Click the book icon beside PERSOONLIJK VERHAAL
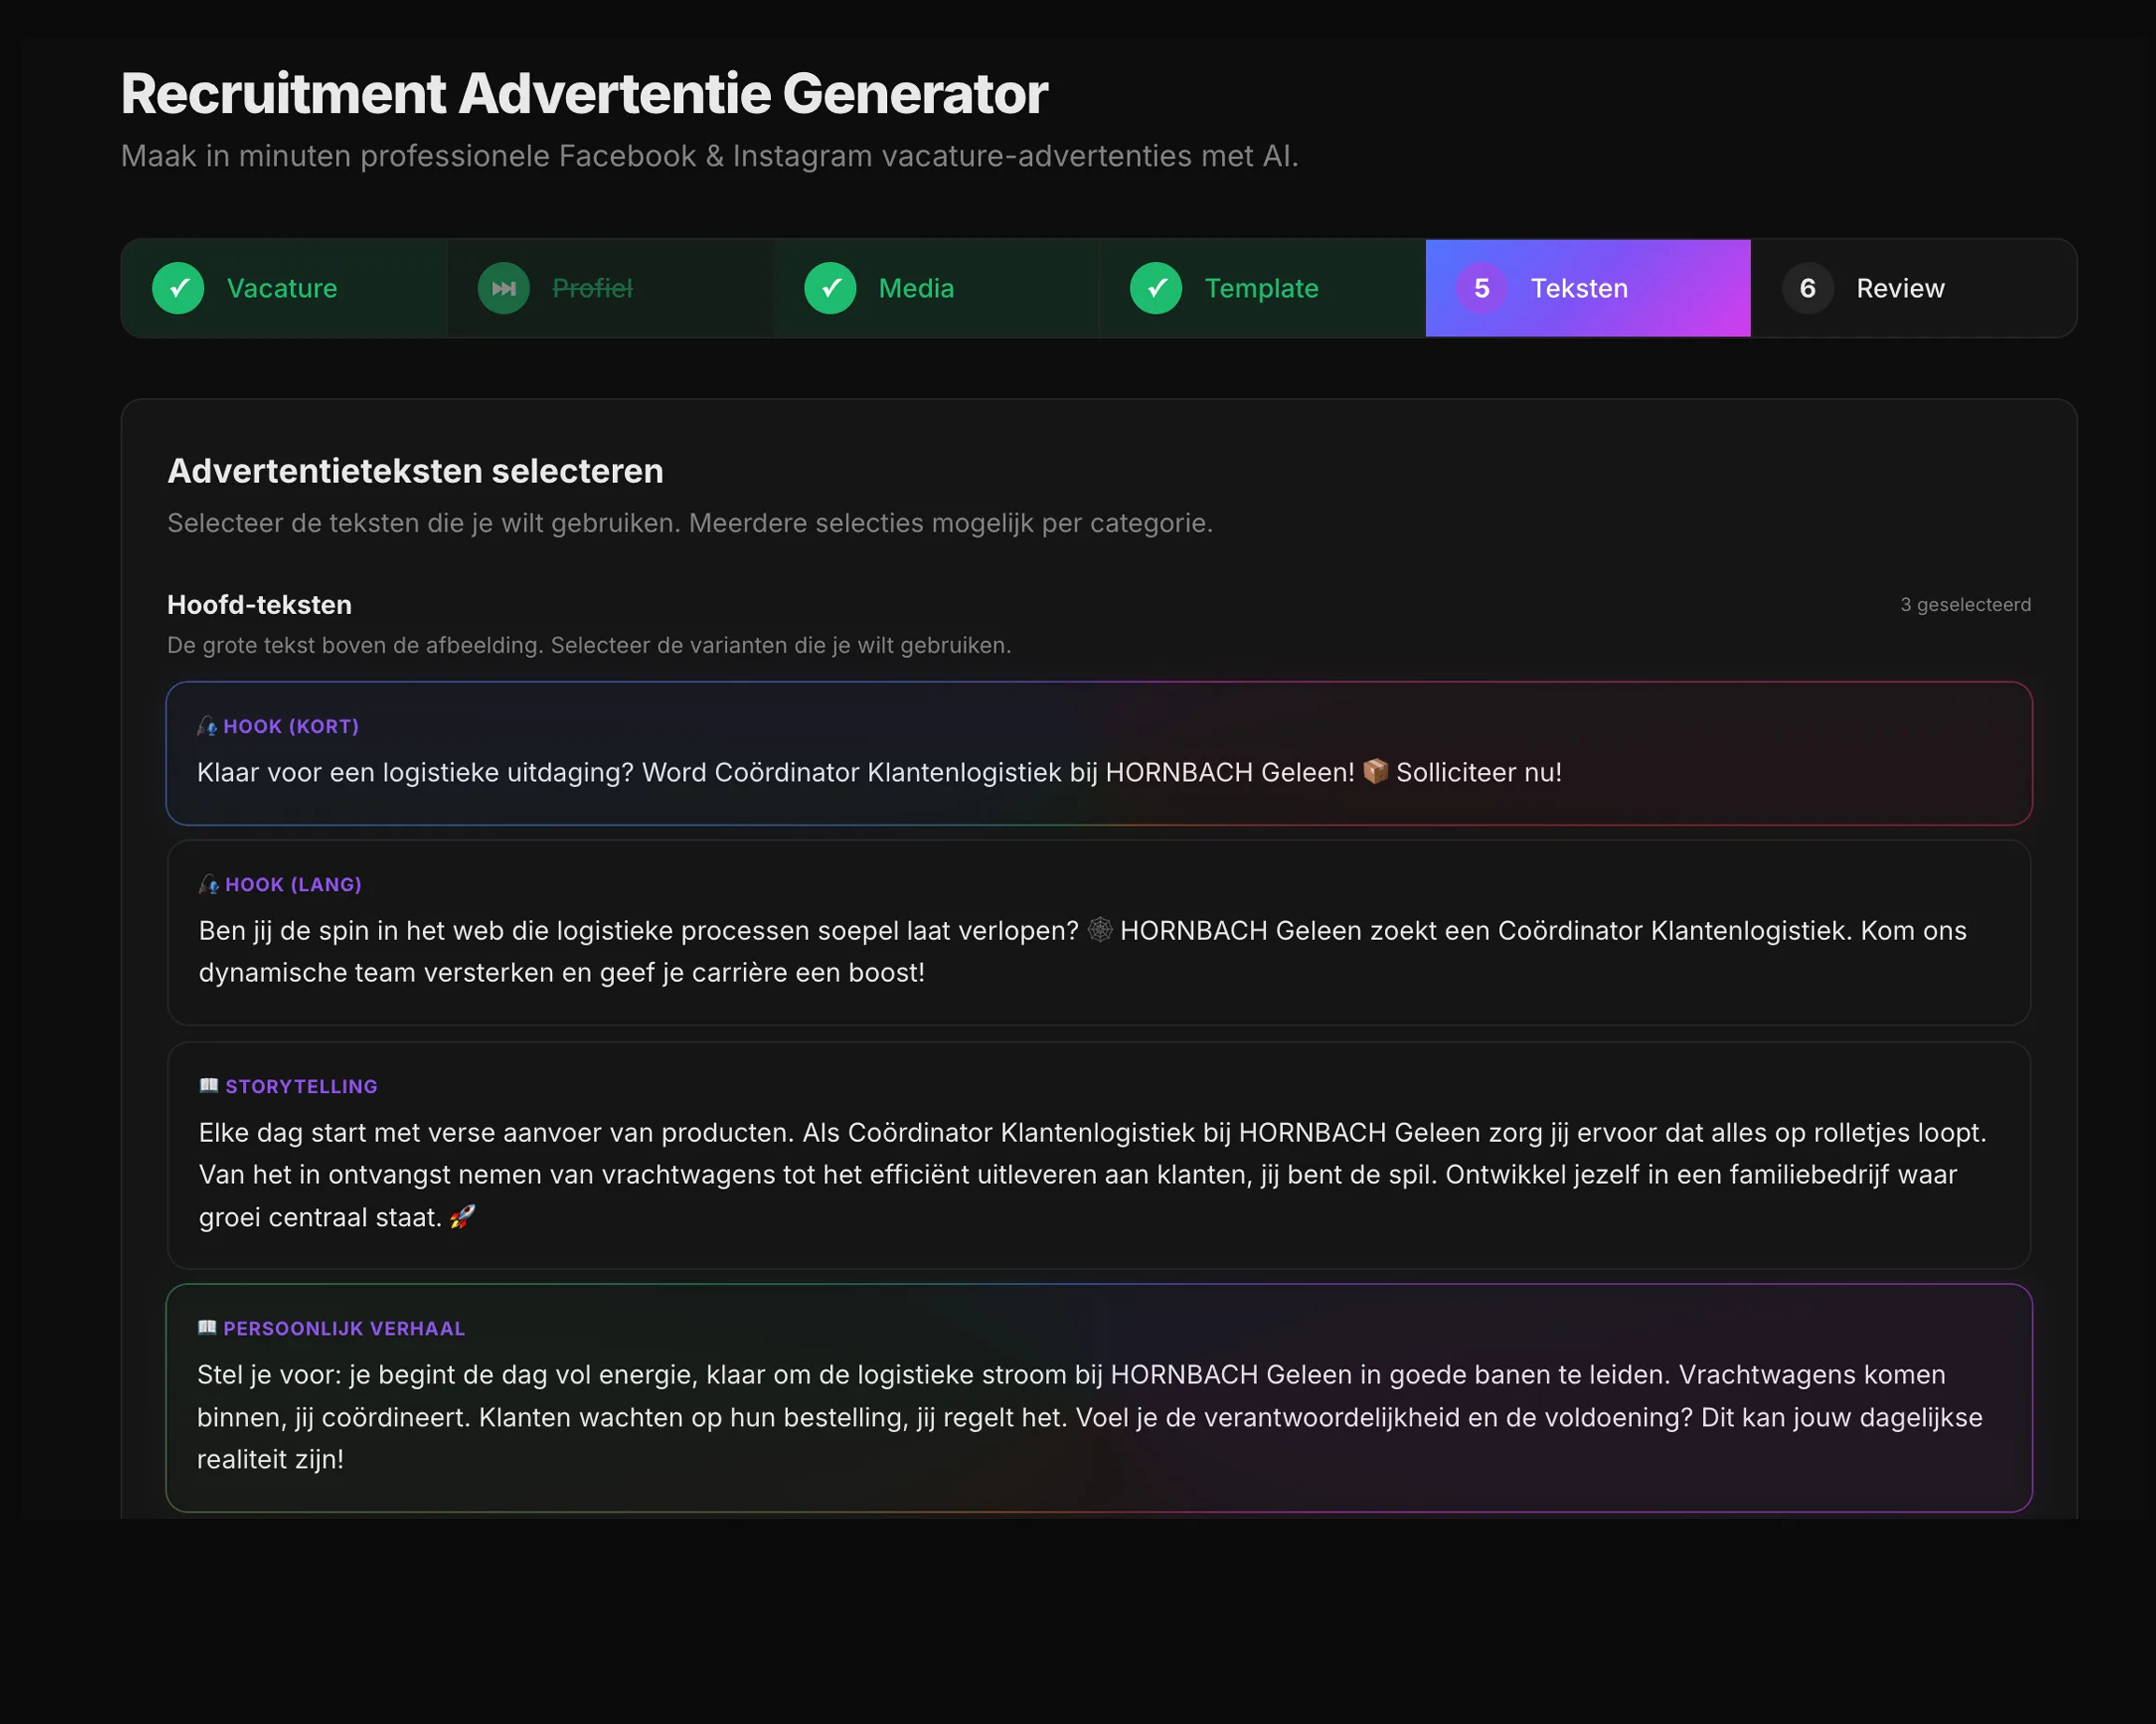2156x1724 pixels. pyautogui.click(x=207, y=1328)
